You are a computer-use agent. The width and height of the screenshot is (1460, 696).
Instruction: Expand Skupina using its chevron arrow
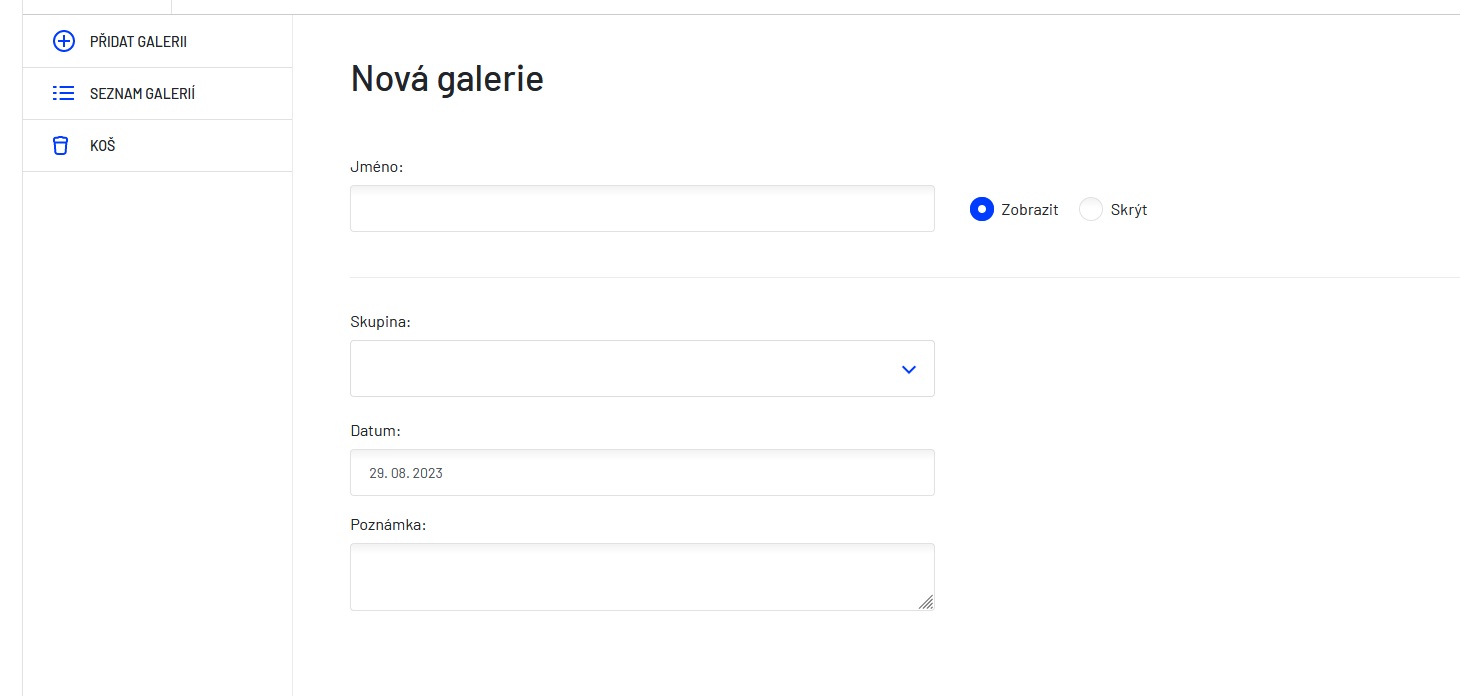coord(909,369)
